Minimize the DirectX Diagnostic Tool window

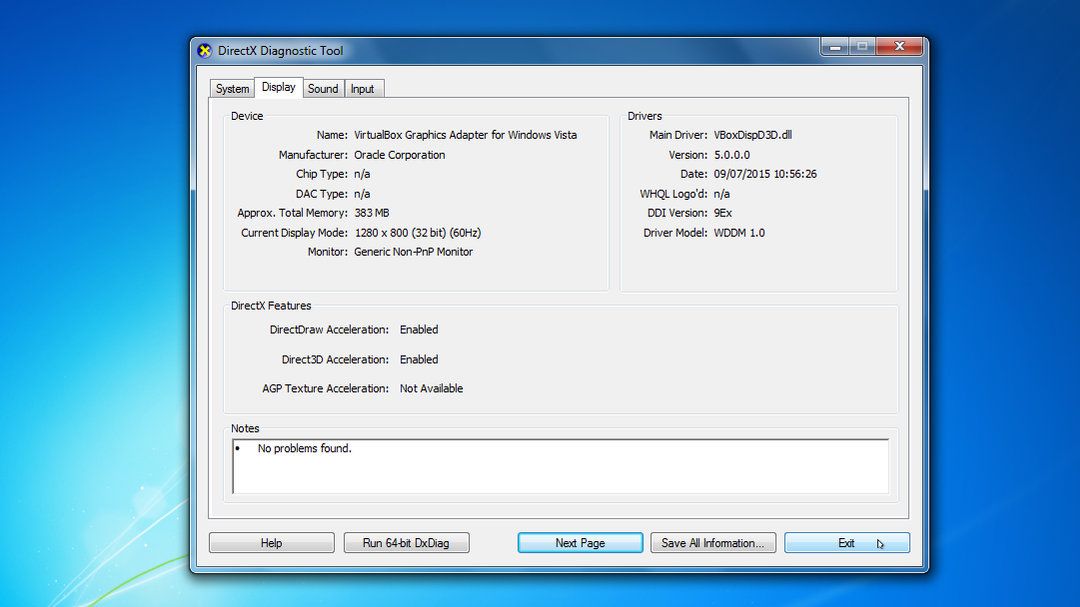click(833, 46)
